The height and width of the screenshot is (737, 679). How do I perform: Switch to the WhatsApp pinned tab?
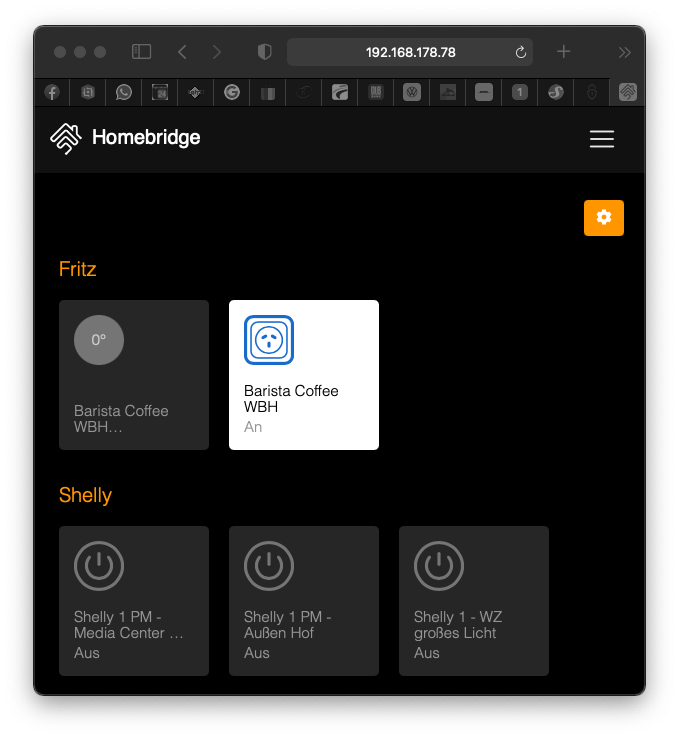click(x=124, y=92)
